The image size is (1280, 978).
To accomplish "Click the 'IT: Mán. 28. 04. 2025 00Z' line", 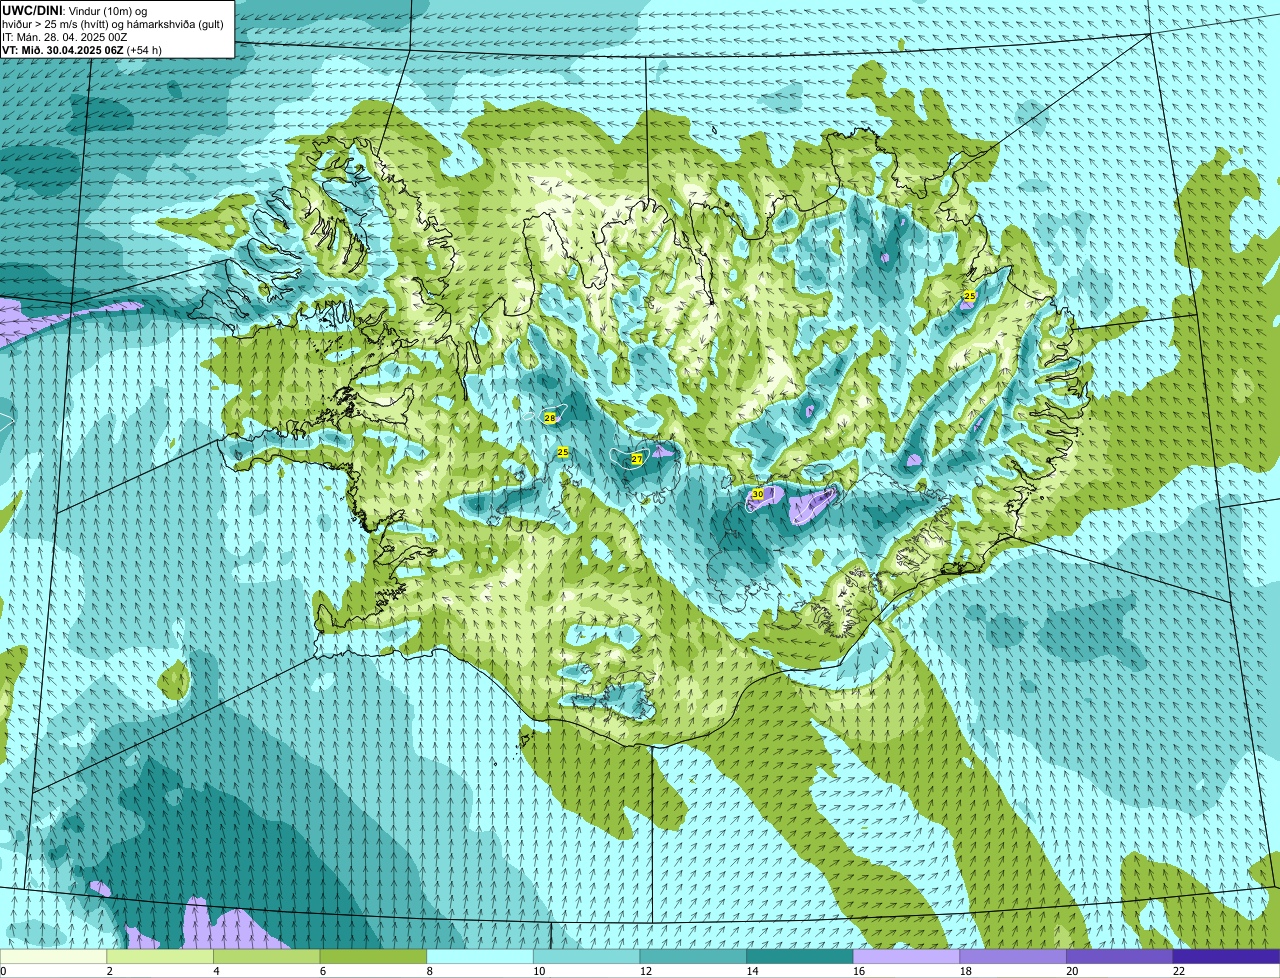I will (64, 37).
